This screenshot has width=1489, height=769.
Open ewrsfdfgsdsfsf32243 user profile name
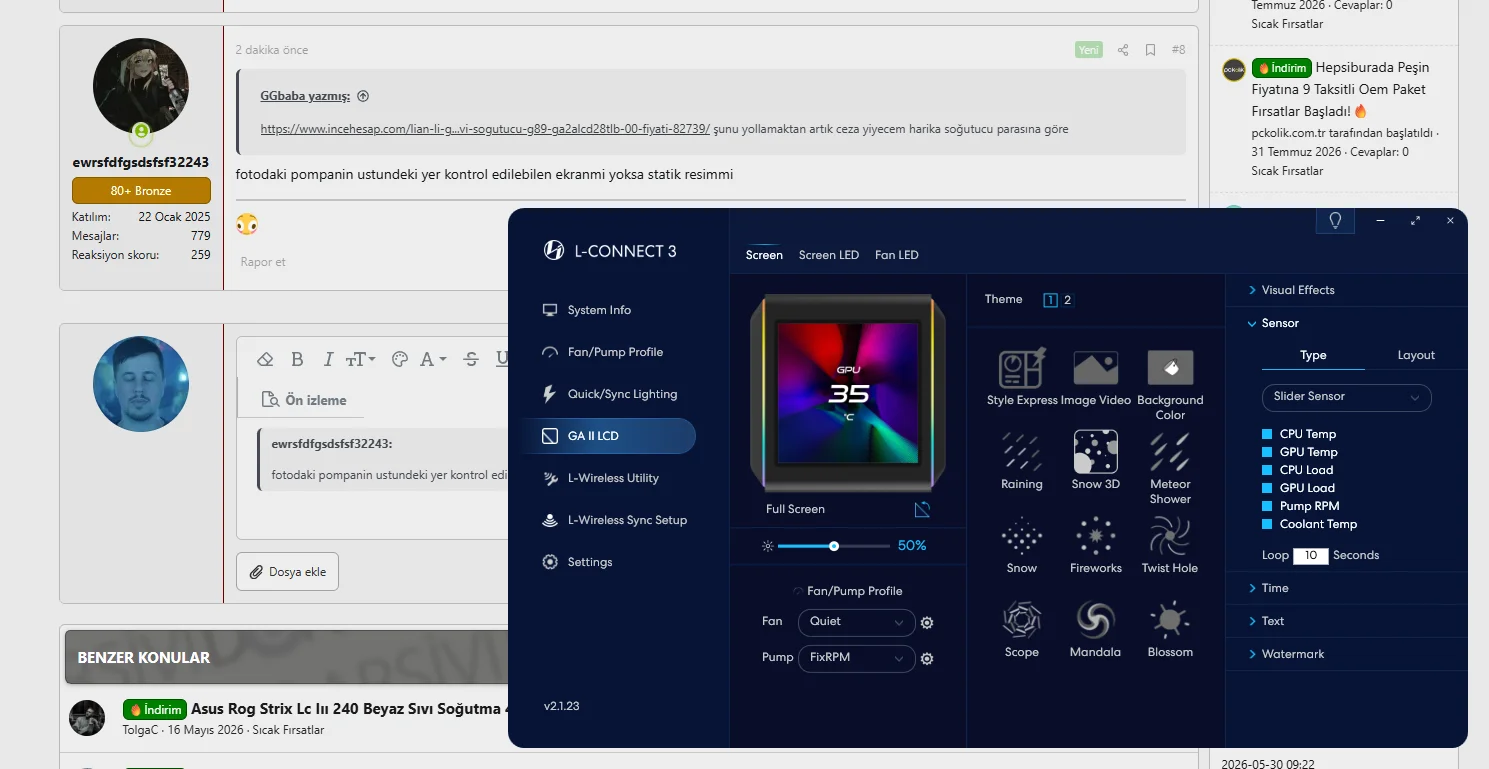click(141, 162)
